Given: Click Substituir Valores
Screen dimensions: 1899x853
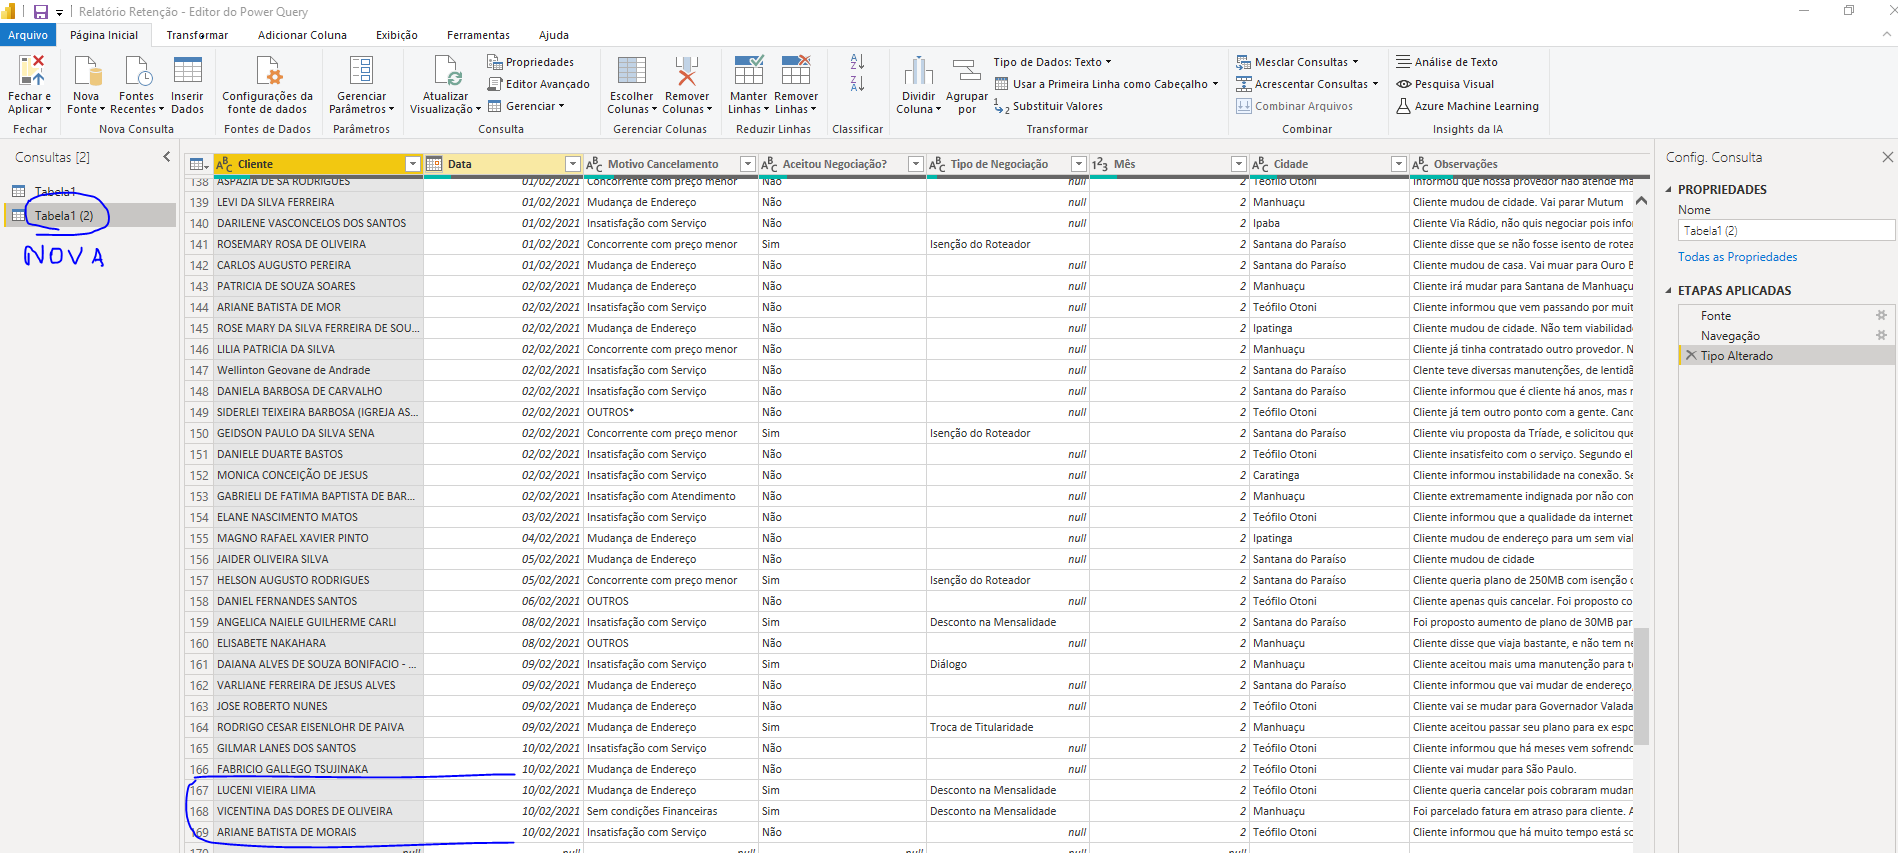Looking at the screenshot, I should (1048, 106).
